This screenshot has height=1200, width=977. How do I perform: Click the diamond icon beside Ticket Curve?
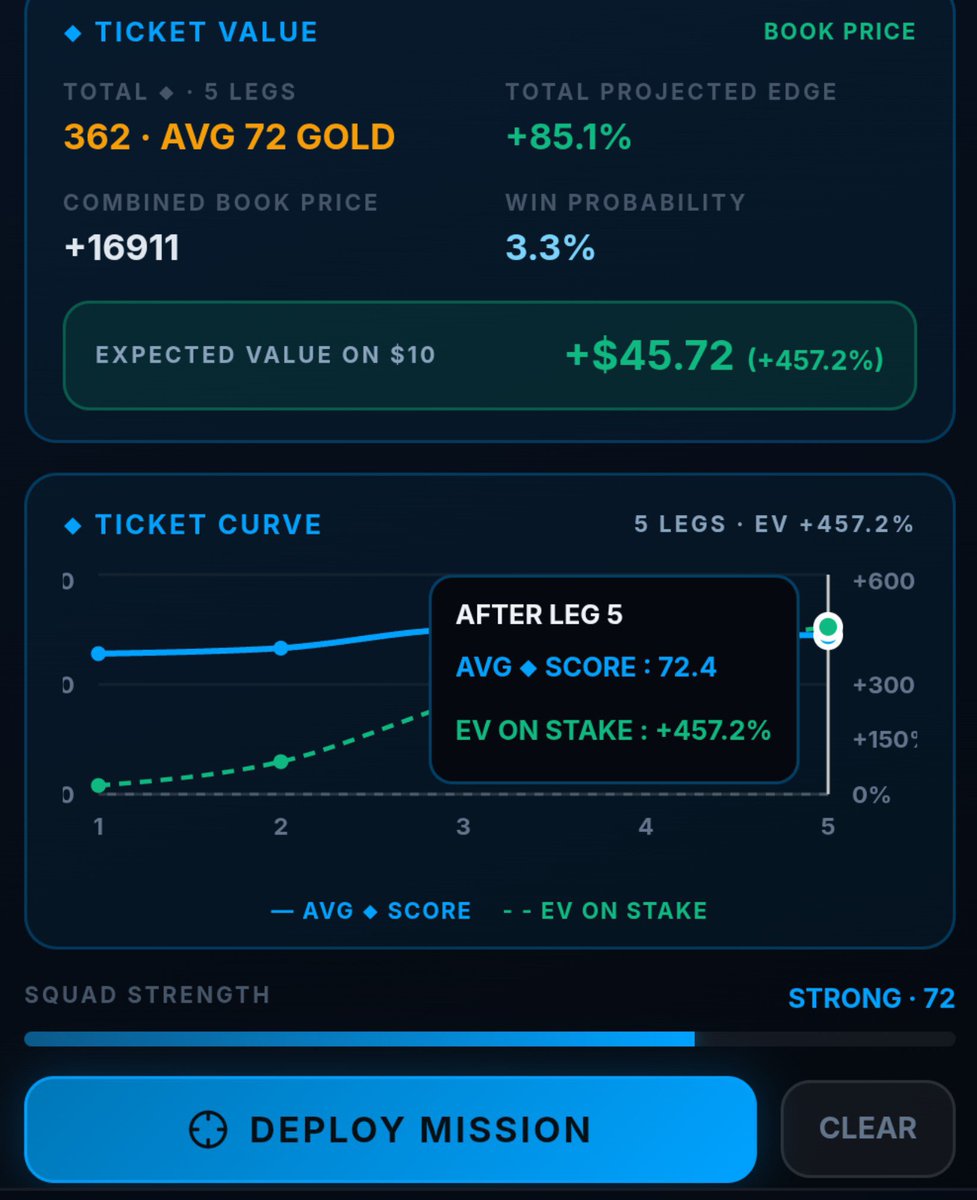tap(72, 525)
